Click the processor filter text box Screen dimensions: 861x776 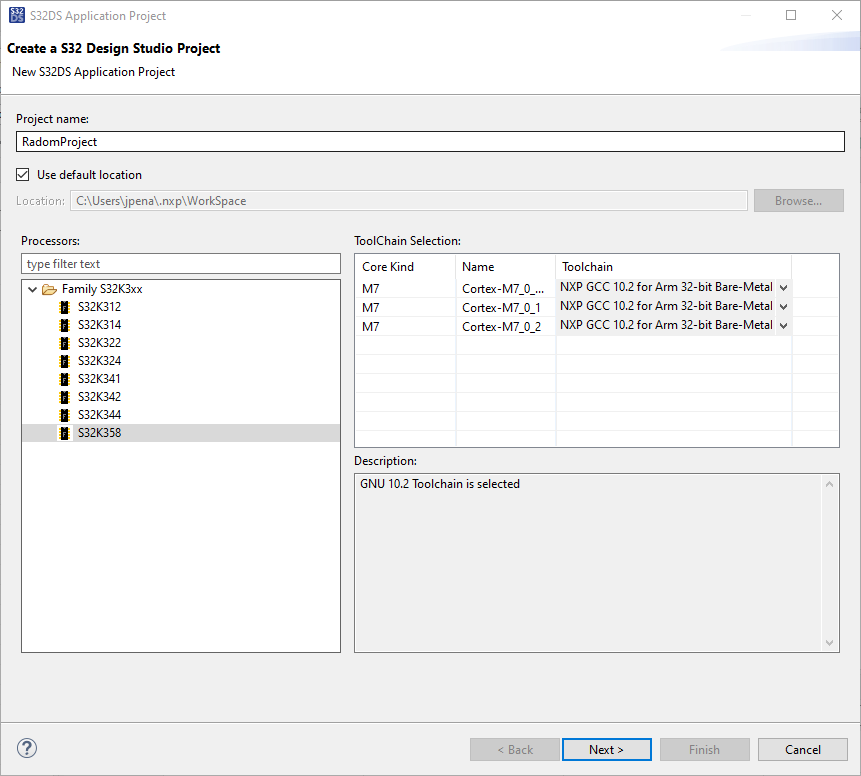pos(180,262)
